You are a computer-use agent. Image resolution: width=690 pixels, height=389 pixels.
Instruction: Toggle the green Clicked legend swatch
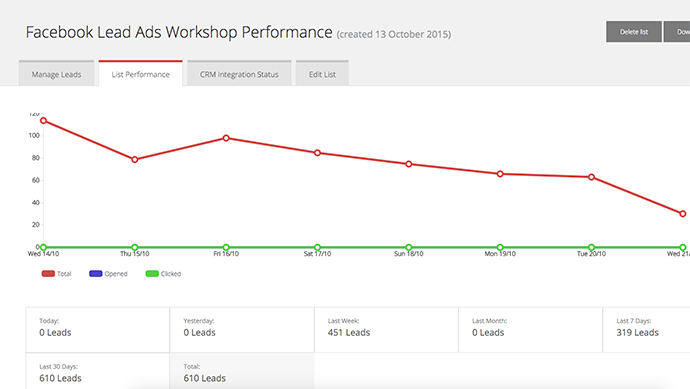tap(152, 274)
